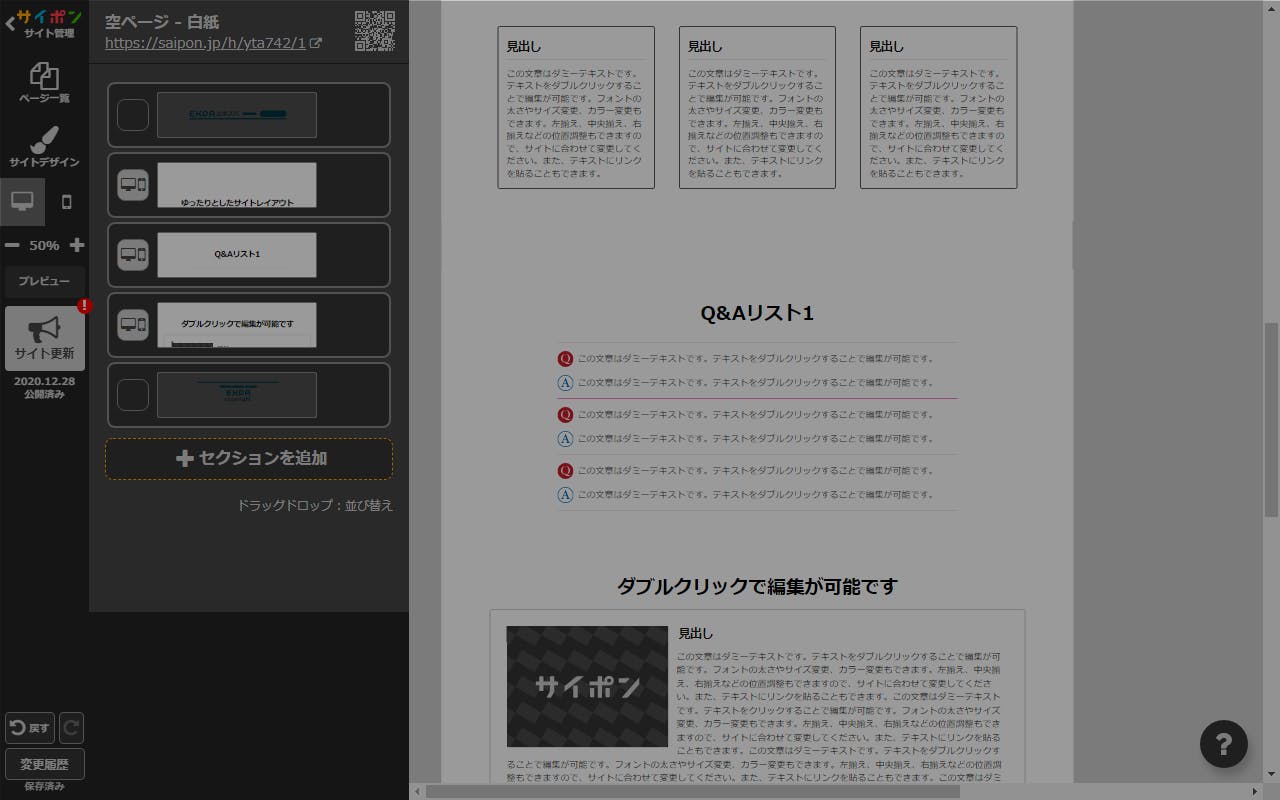
Task: Switch to mobile view mode
Action: [x=67, y=202]
